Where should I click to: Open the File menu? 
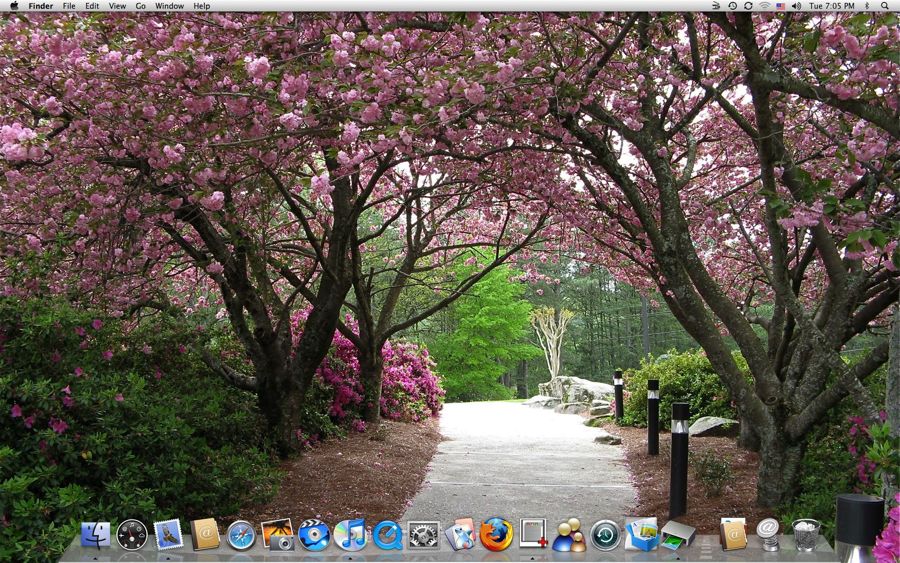tap(69, 6)
